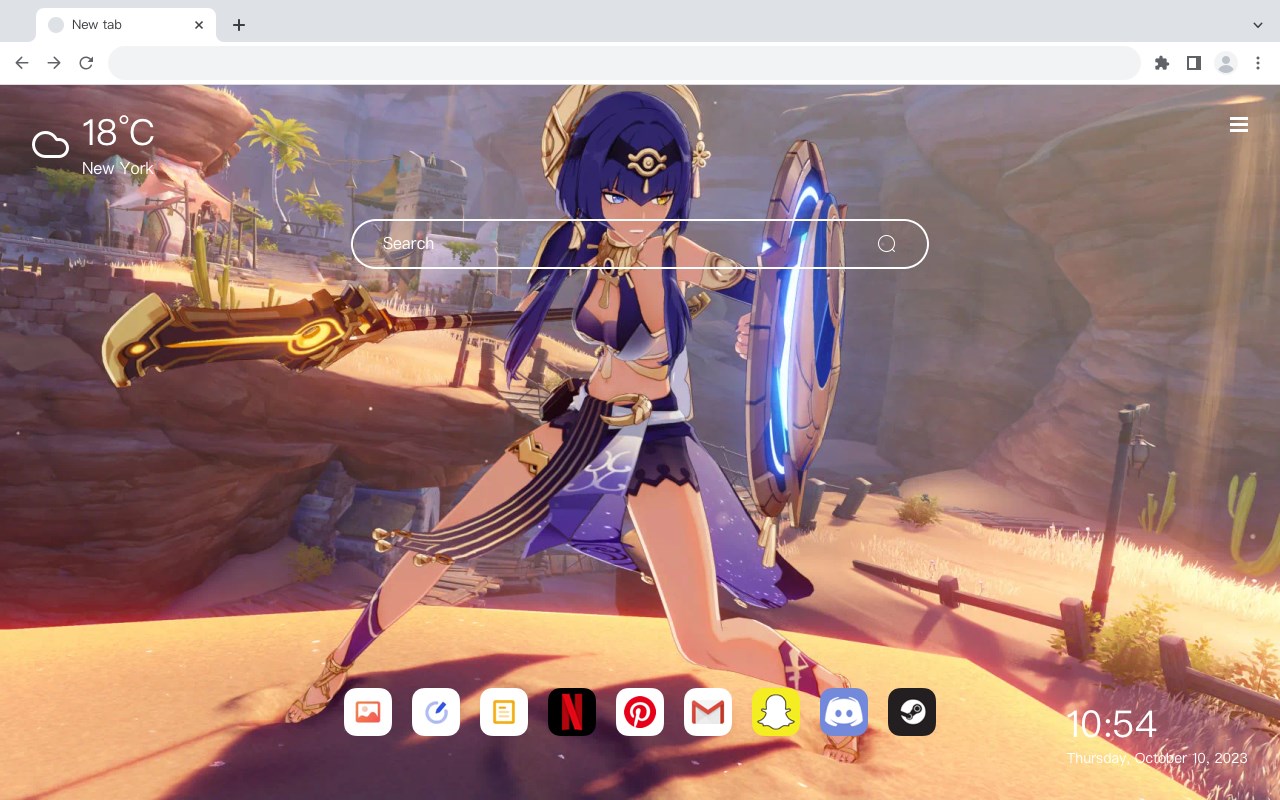This screenshot has width=1280, height=800.
Task: Select the New tab tab
Action: click(x=126, y=25)
